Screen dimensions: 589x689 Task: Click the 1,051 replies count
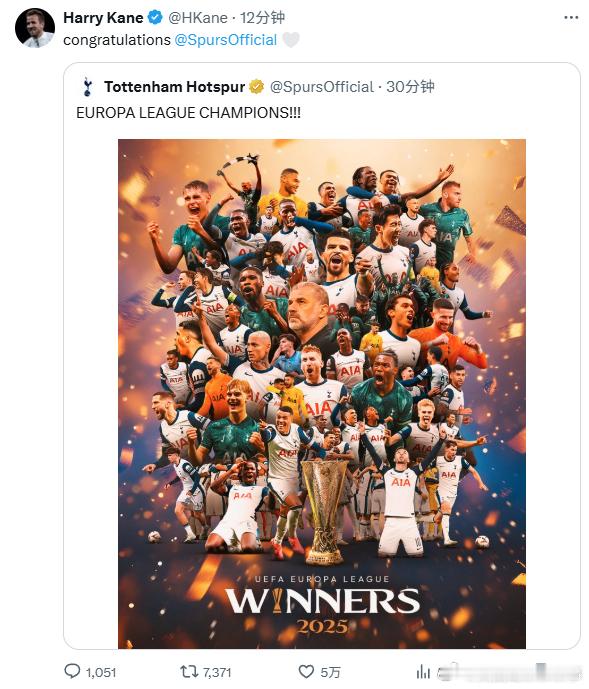pos(101,672)
